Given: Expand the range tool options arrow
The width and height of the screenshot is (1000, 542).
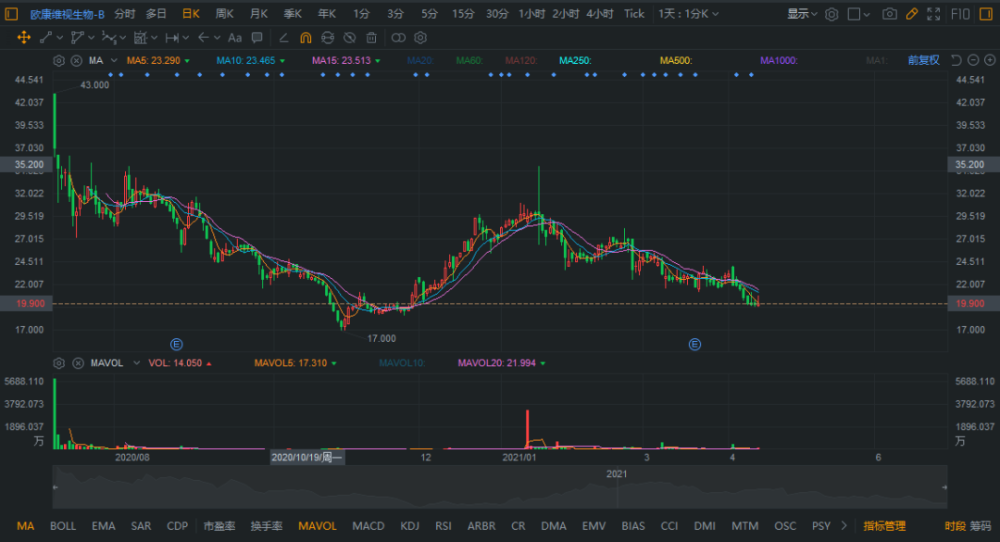Looking at the screenshot, I should 186,38.
